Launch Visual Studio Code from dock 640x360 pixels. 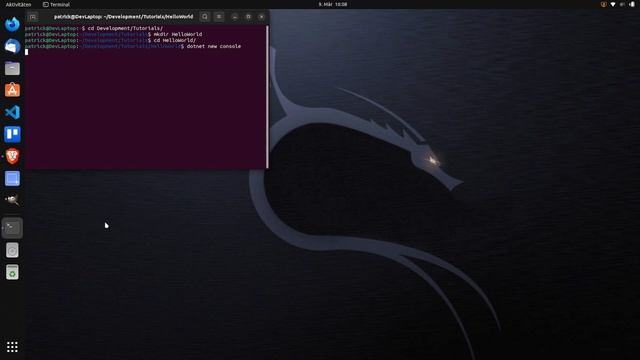pyautogui.click(x=12, y=112)
